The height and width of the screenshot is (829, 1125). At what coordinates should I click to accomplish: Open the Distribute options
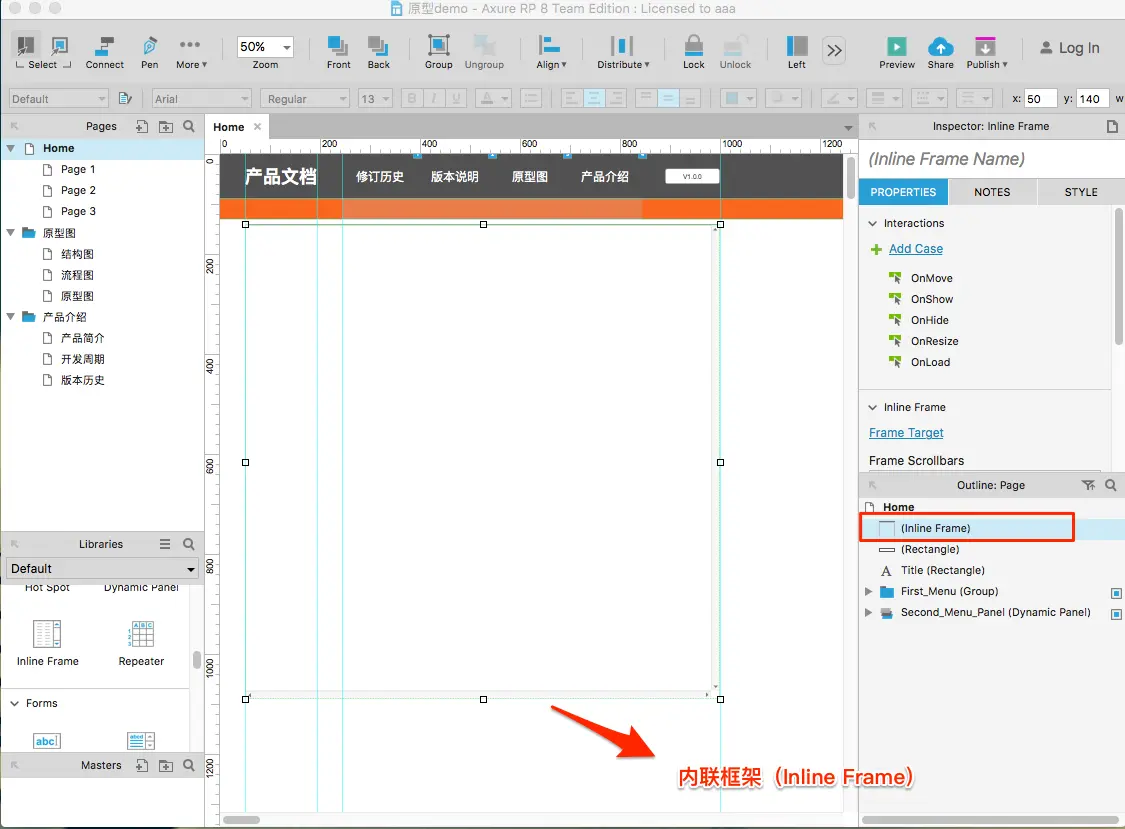623,52
